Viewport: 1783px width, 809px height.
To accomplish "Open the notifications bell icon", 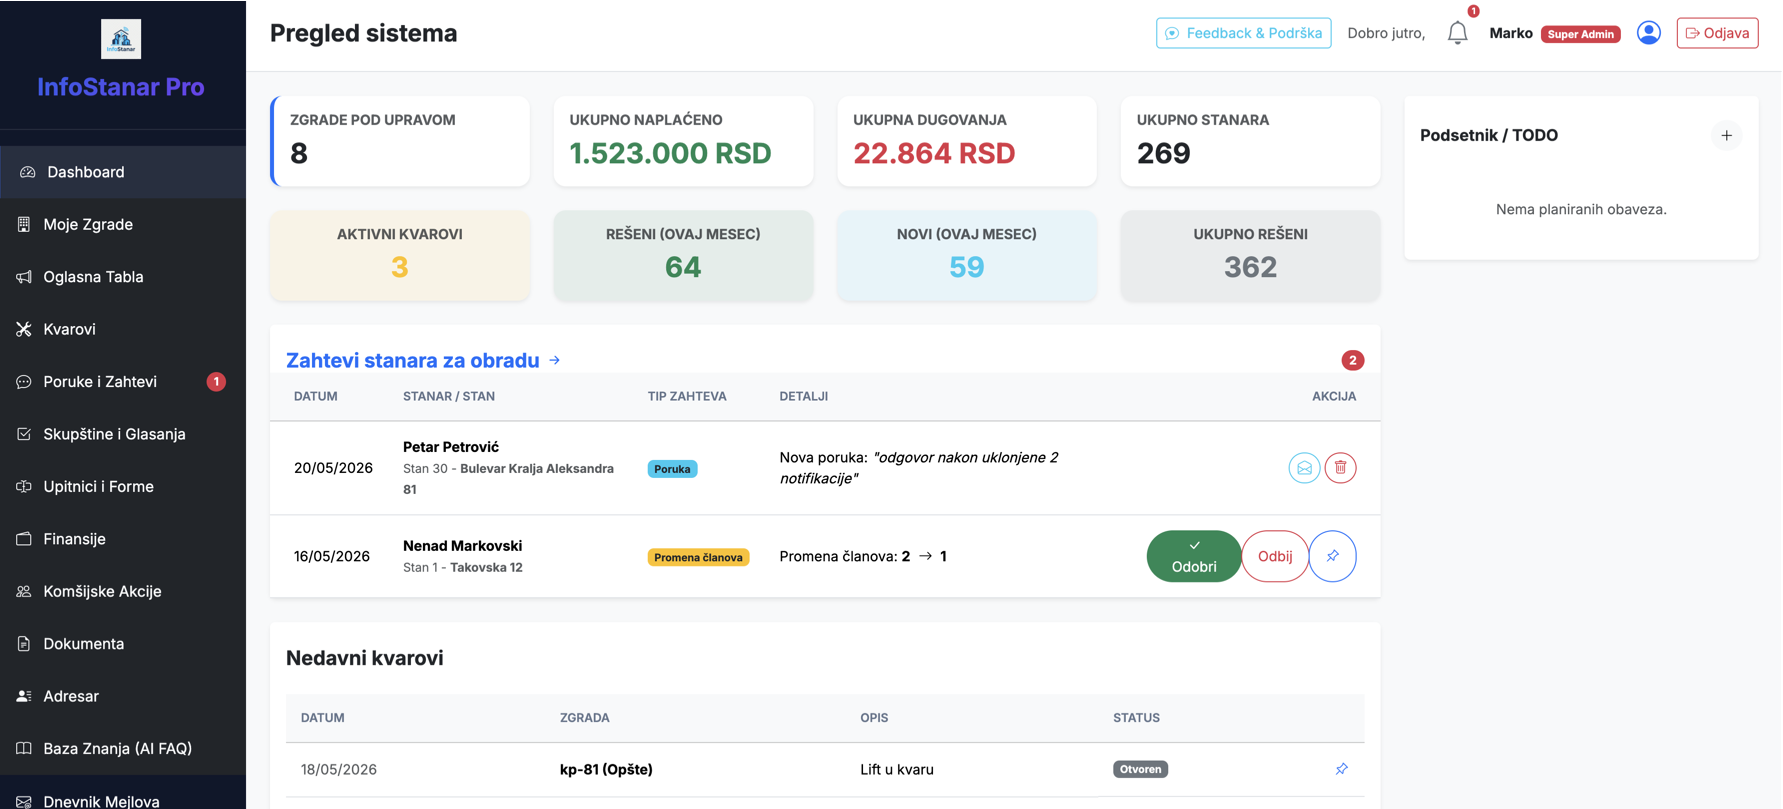I will click(x=1457, y=33).
